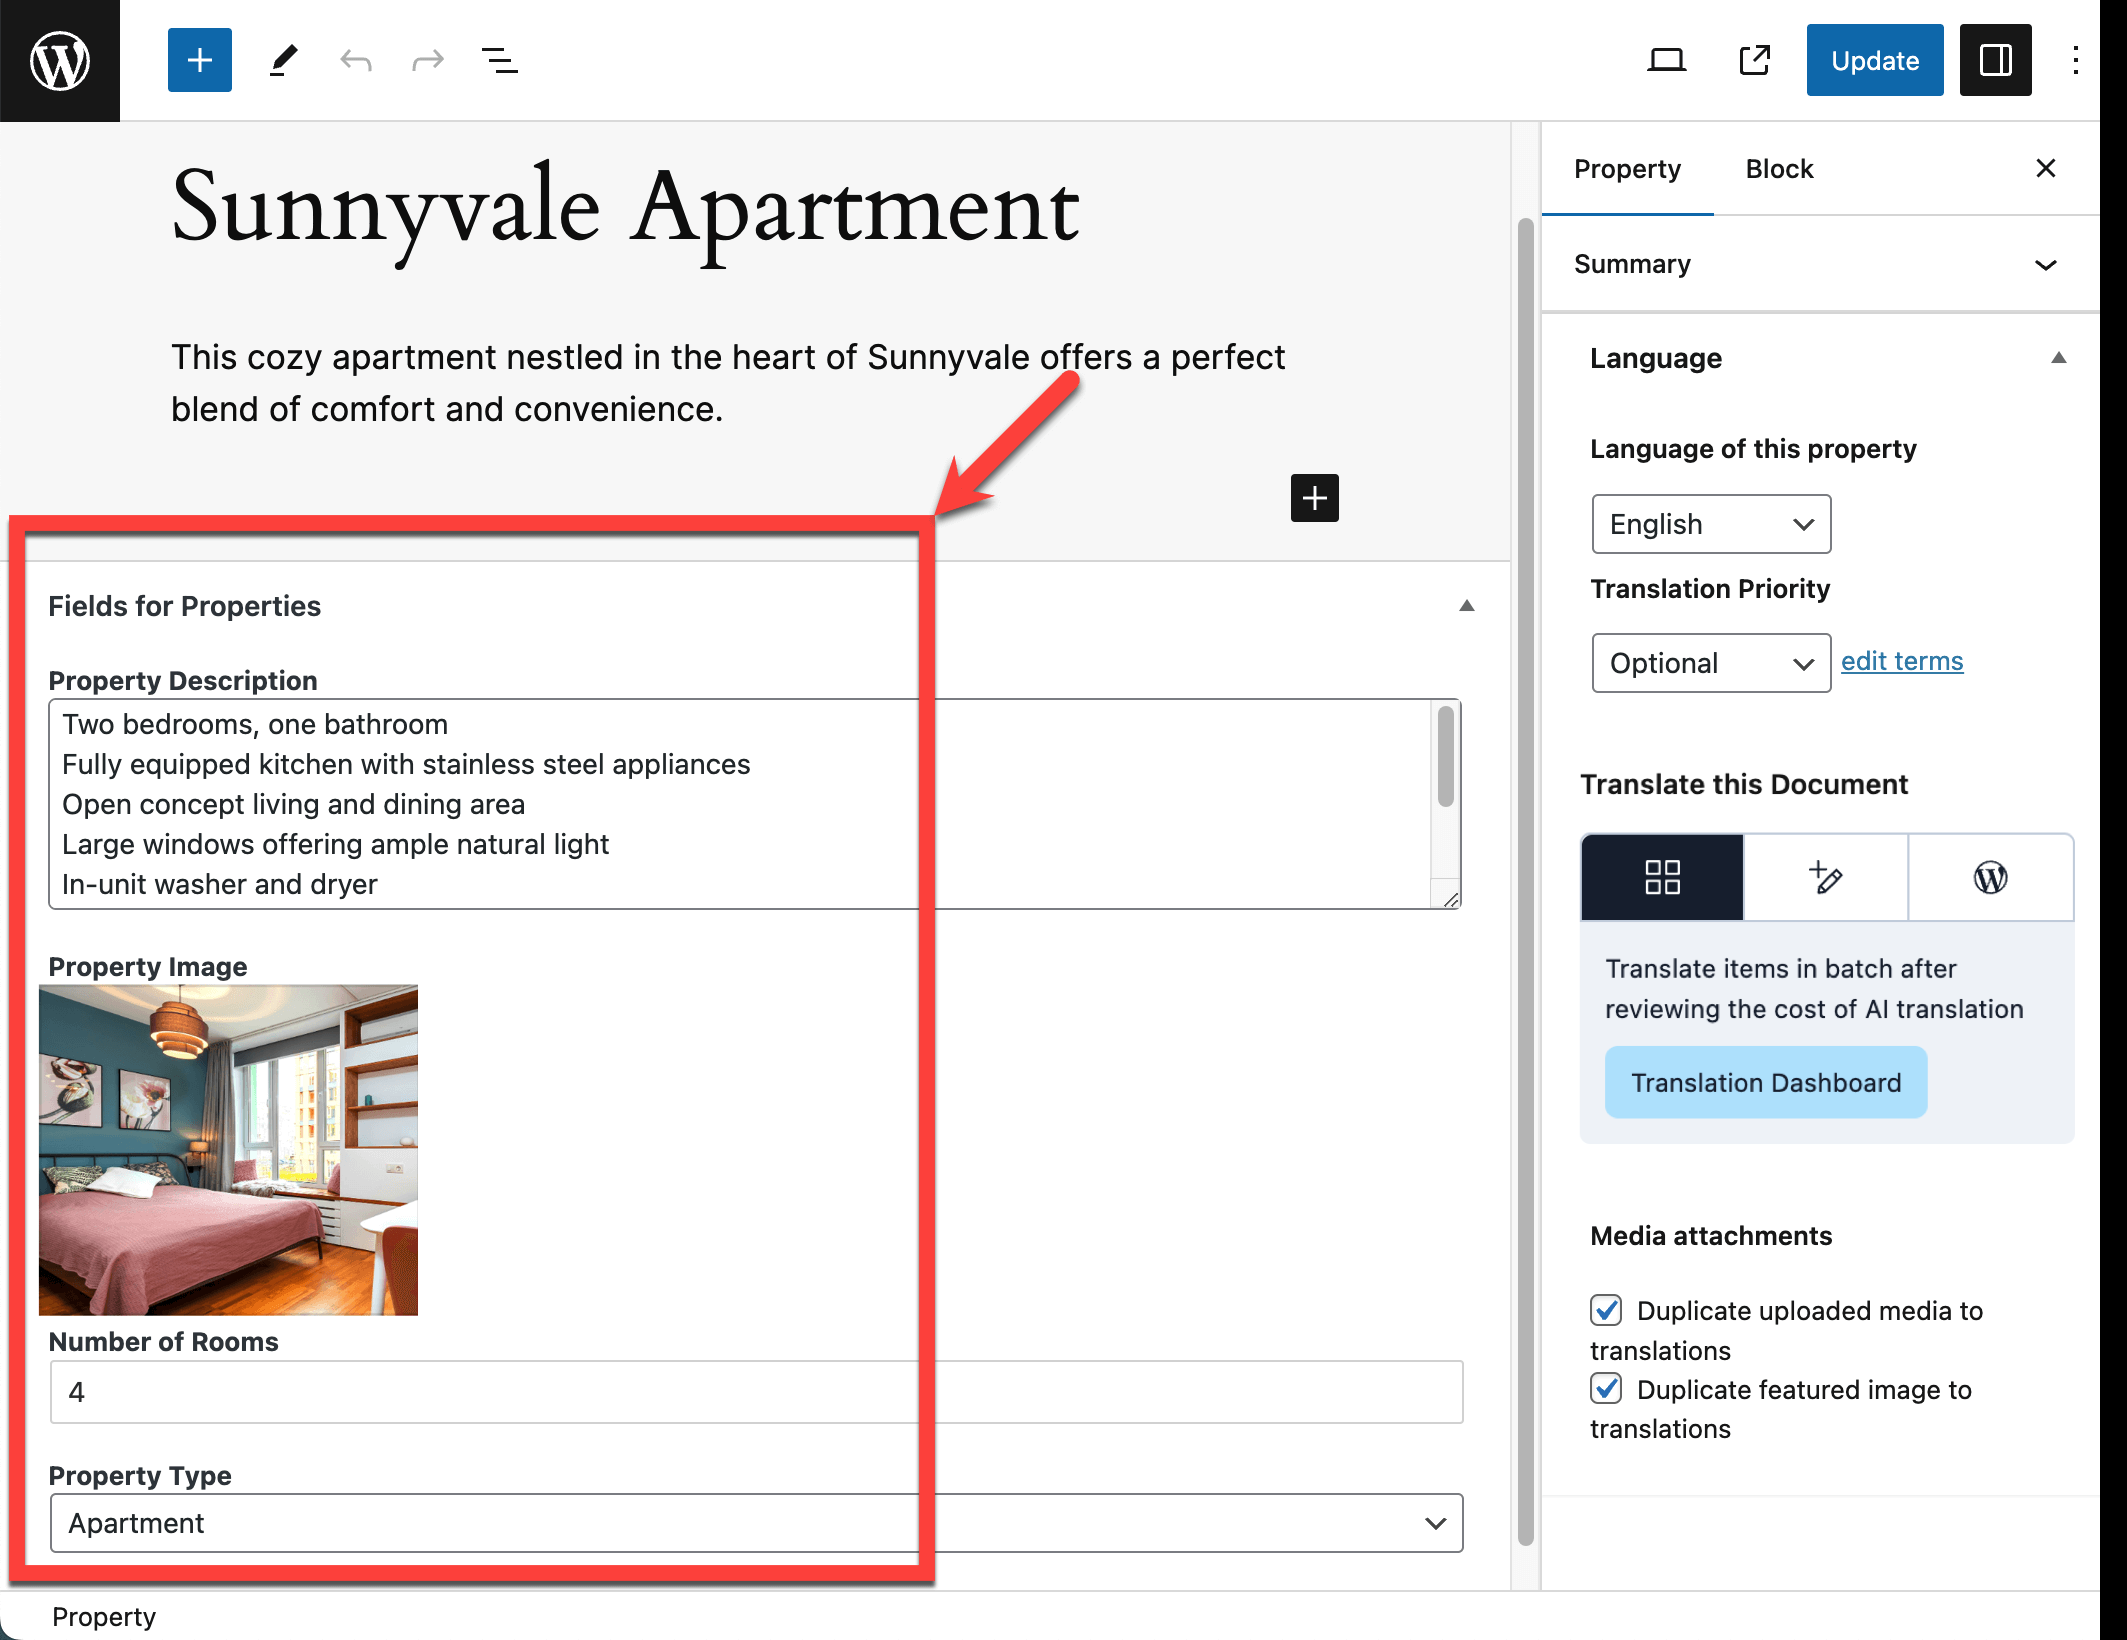This screenshot has height=1640, width=2127.
Task: Open the property in a new tab
Action: click(1755, 60)
